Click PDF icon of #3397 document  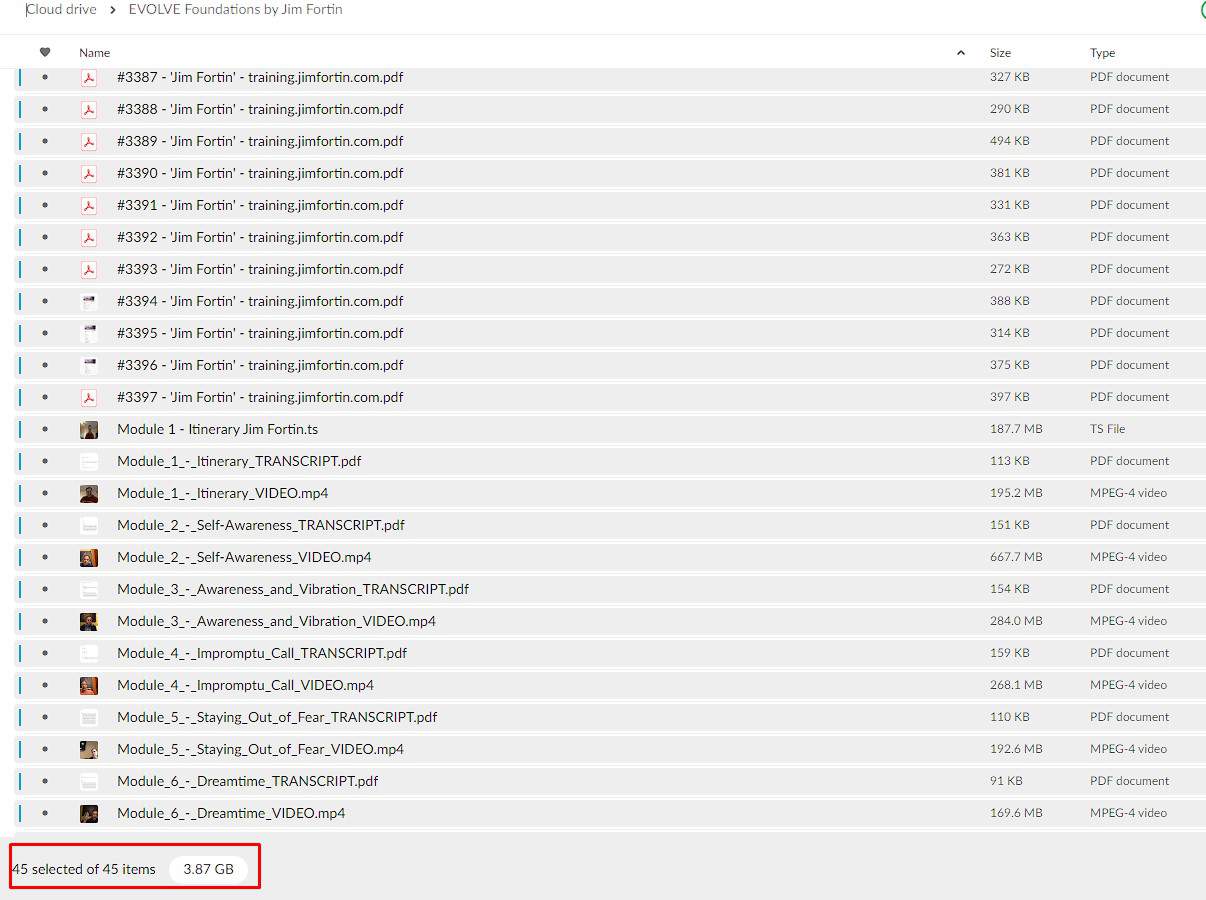click(x=89, y=397)
